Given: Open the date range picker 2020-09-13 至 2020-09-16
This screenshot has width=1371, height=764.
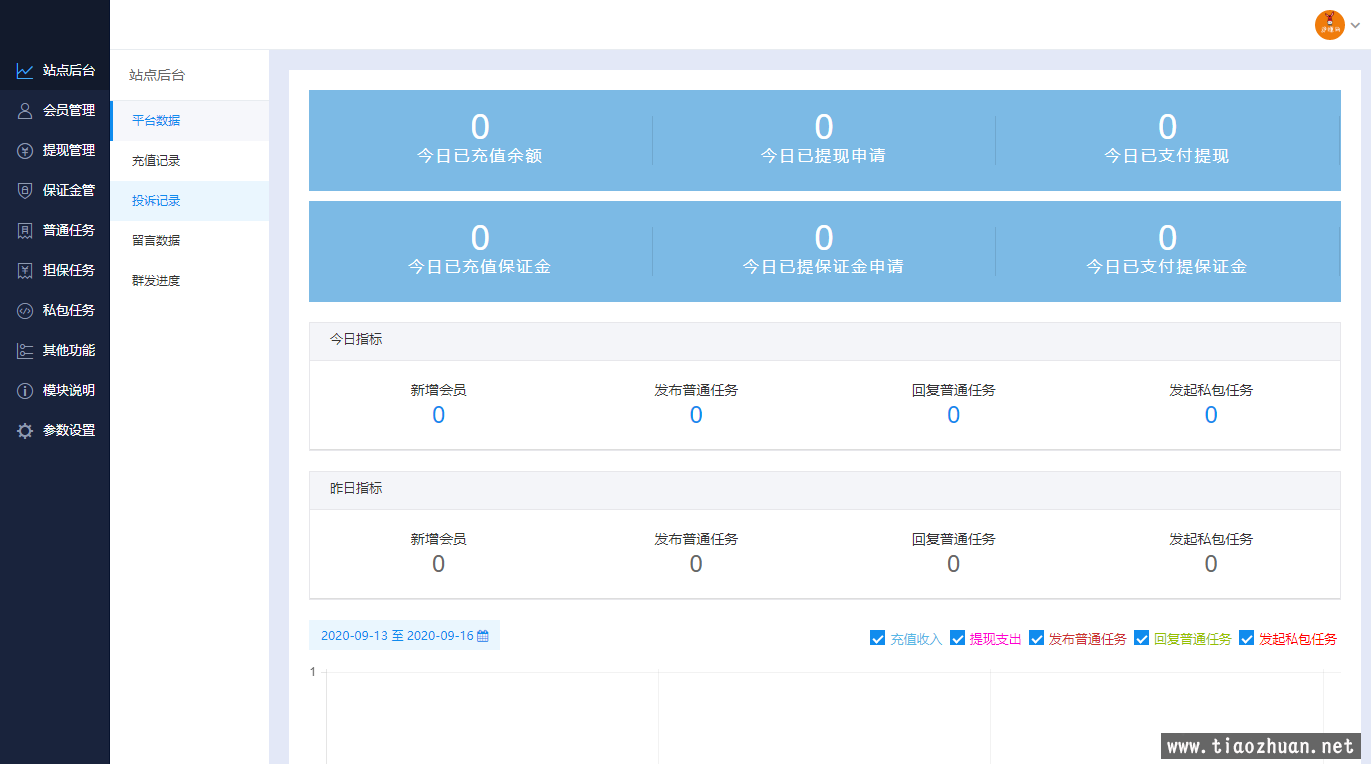Looking at the screenshot, I should click(404, 636).
